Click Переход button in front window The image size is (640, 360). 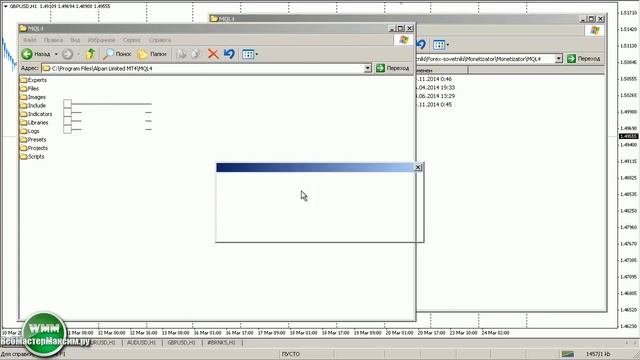point(393,68)
